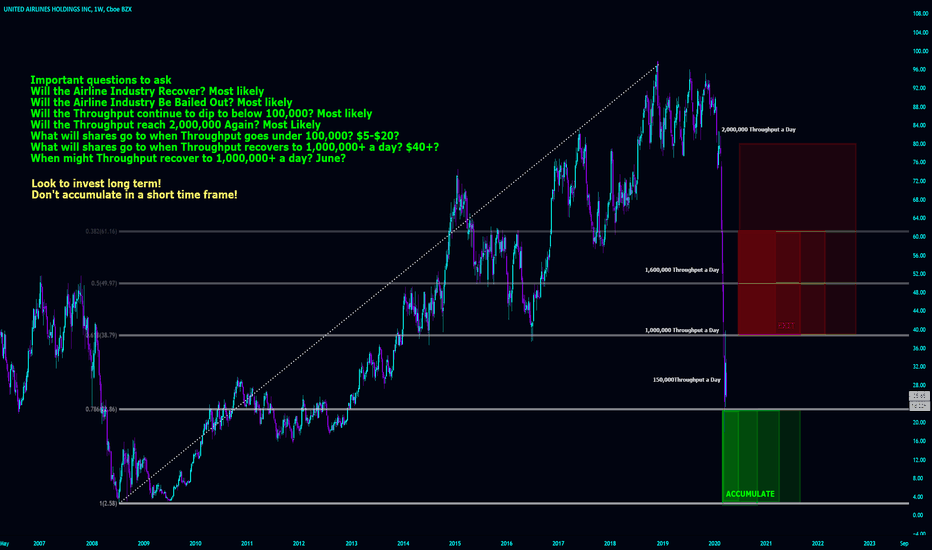Select the '1,600,000 Throughput a Day' chart label

pos(682,269)
